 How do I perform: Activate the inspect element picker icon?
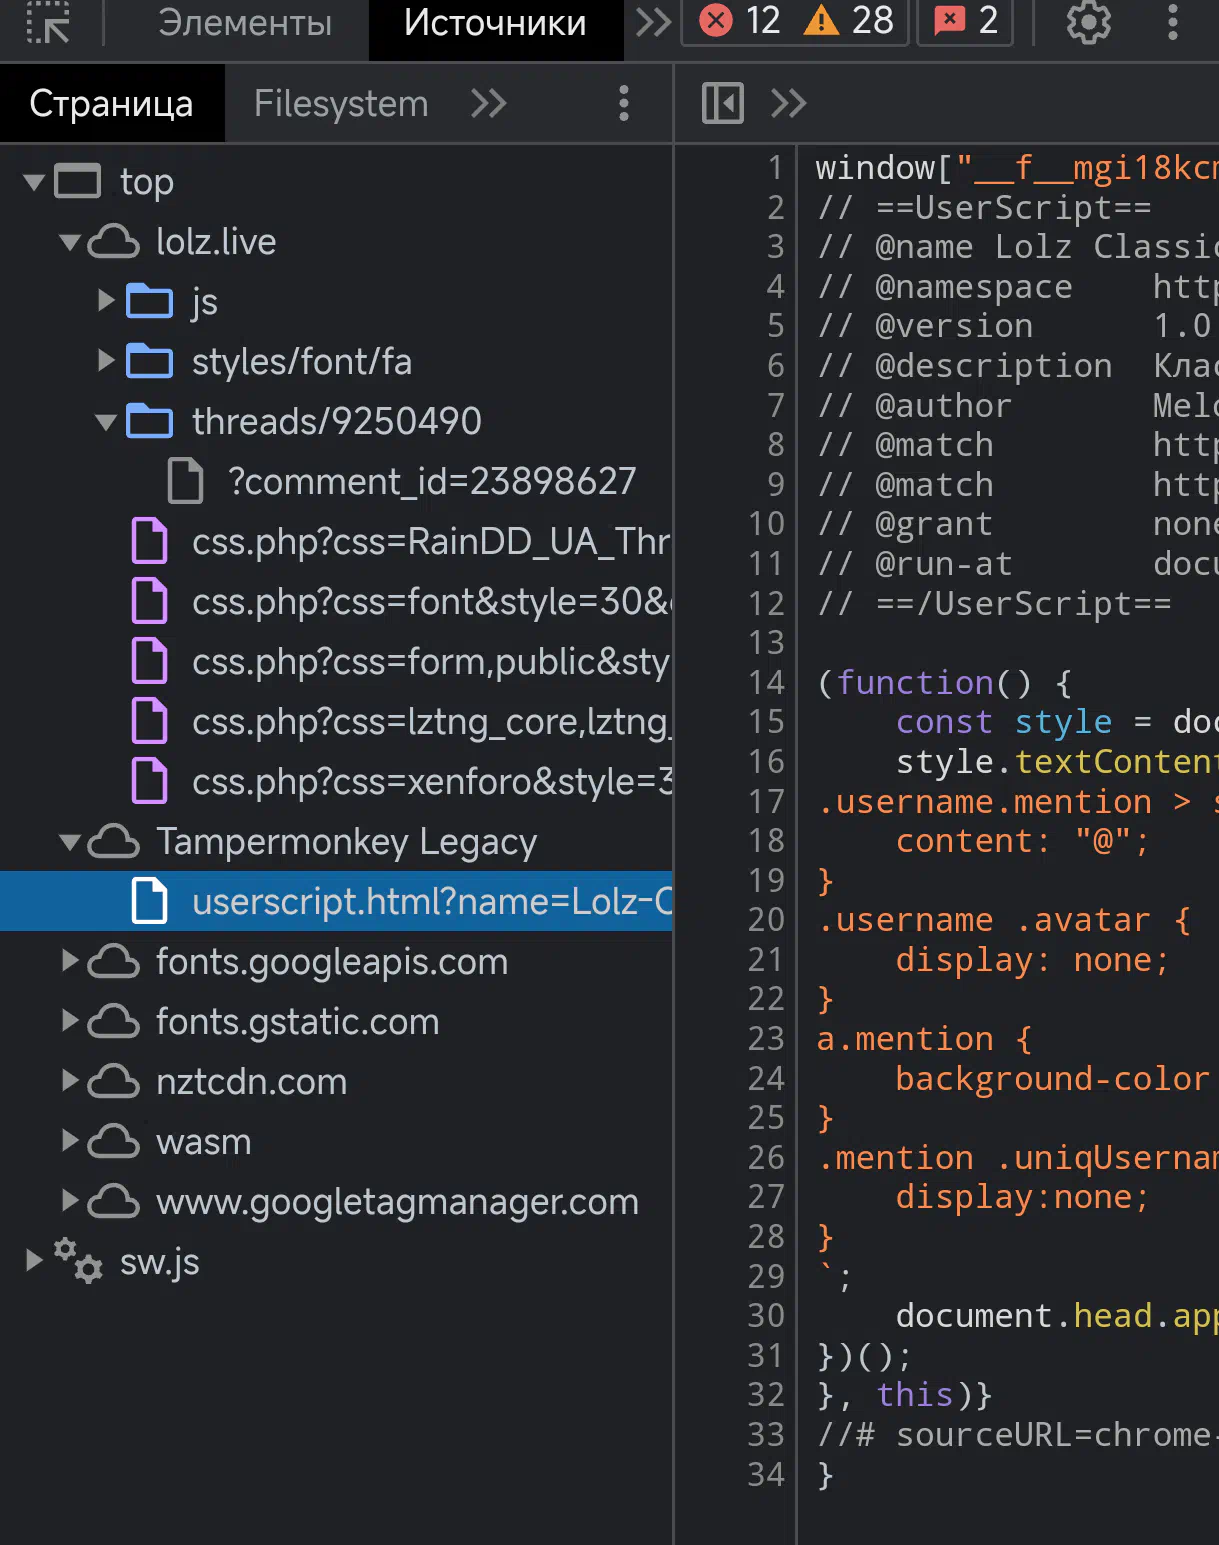point(47,22)
